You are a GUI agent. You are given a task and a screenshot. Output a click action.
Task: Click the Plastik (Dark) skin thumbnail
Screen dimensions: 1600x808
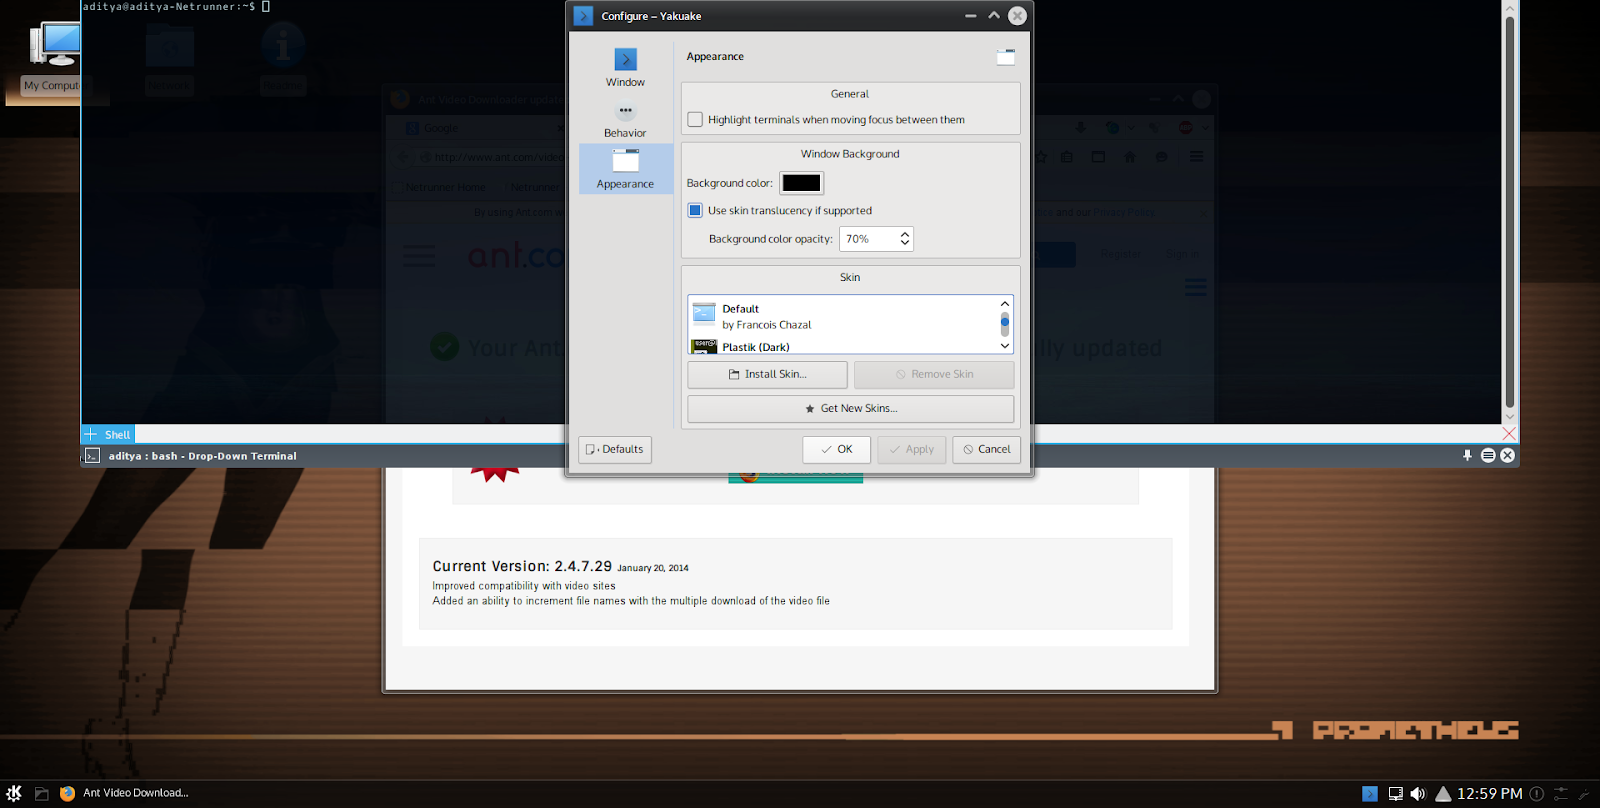[704, 346]
